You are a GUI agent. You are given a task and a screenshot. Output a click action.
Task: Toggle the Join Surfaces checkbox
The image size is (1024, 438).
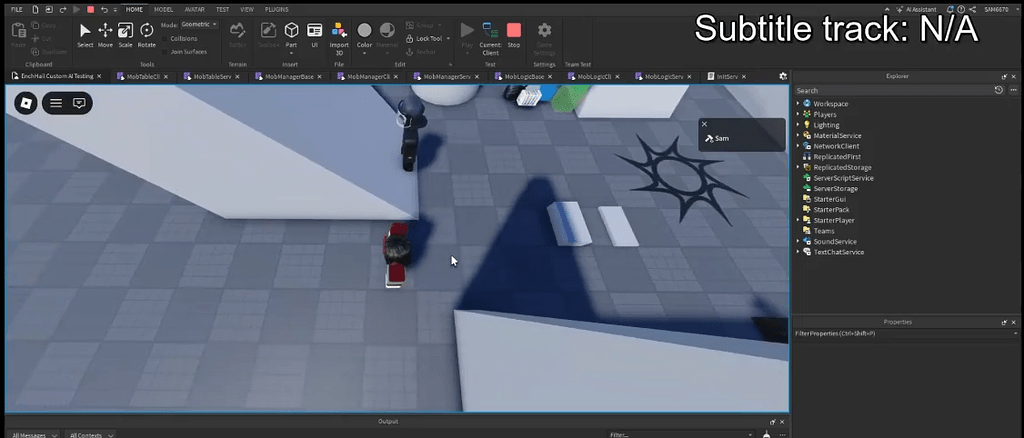[x=165, y=51]
